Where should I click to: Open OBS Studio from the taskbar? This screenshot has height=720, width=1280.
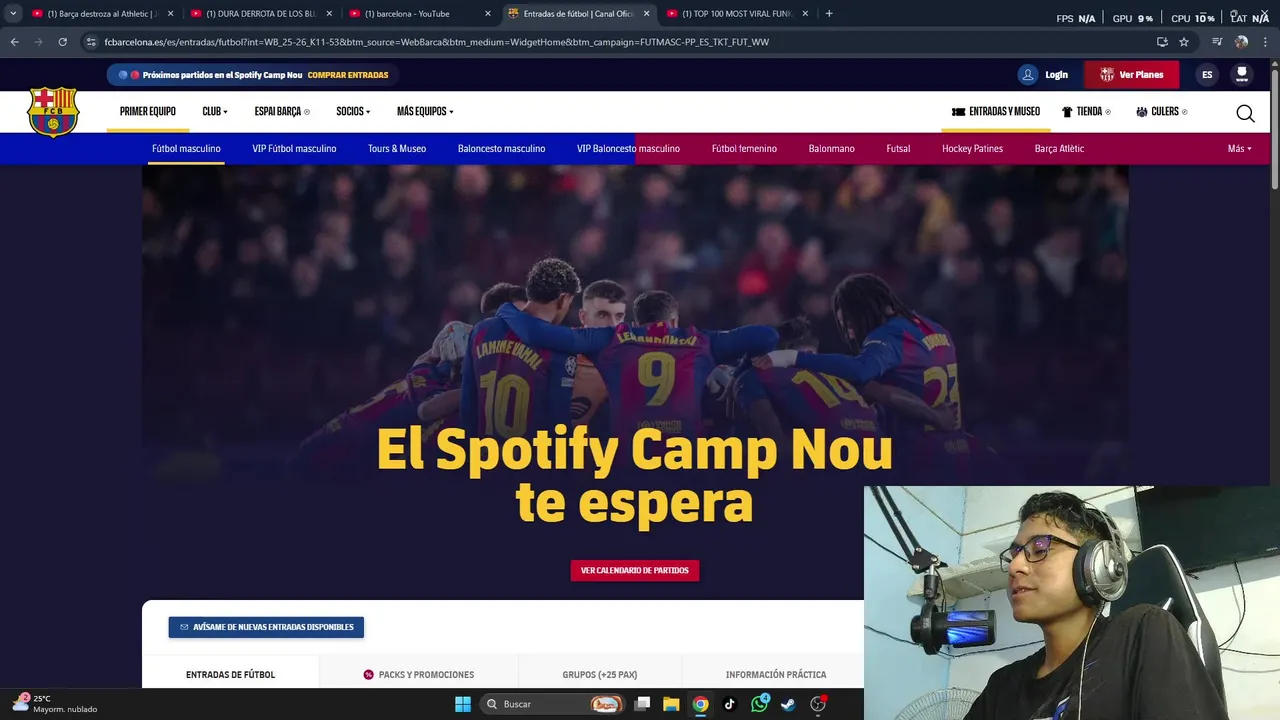pyautogui.click(x=818, y=704)
